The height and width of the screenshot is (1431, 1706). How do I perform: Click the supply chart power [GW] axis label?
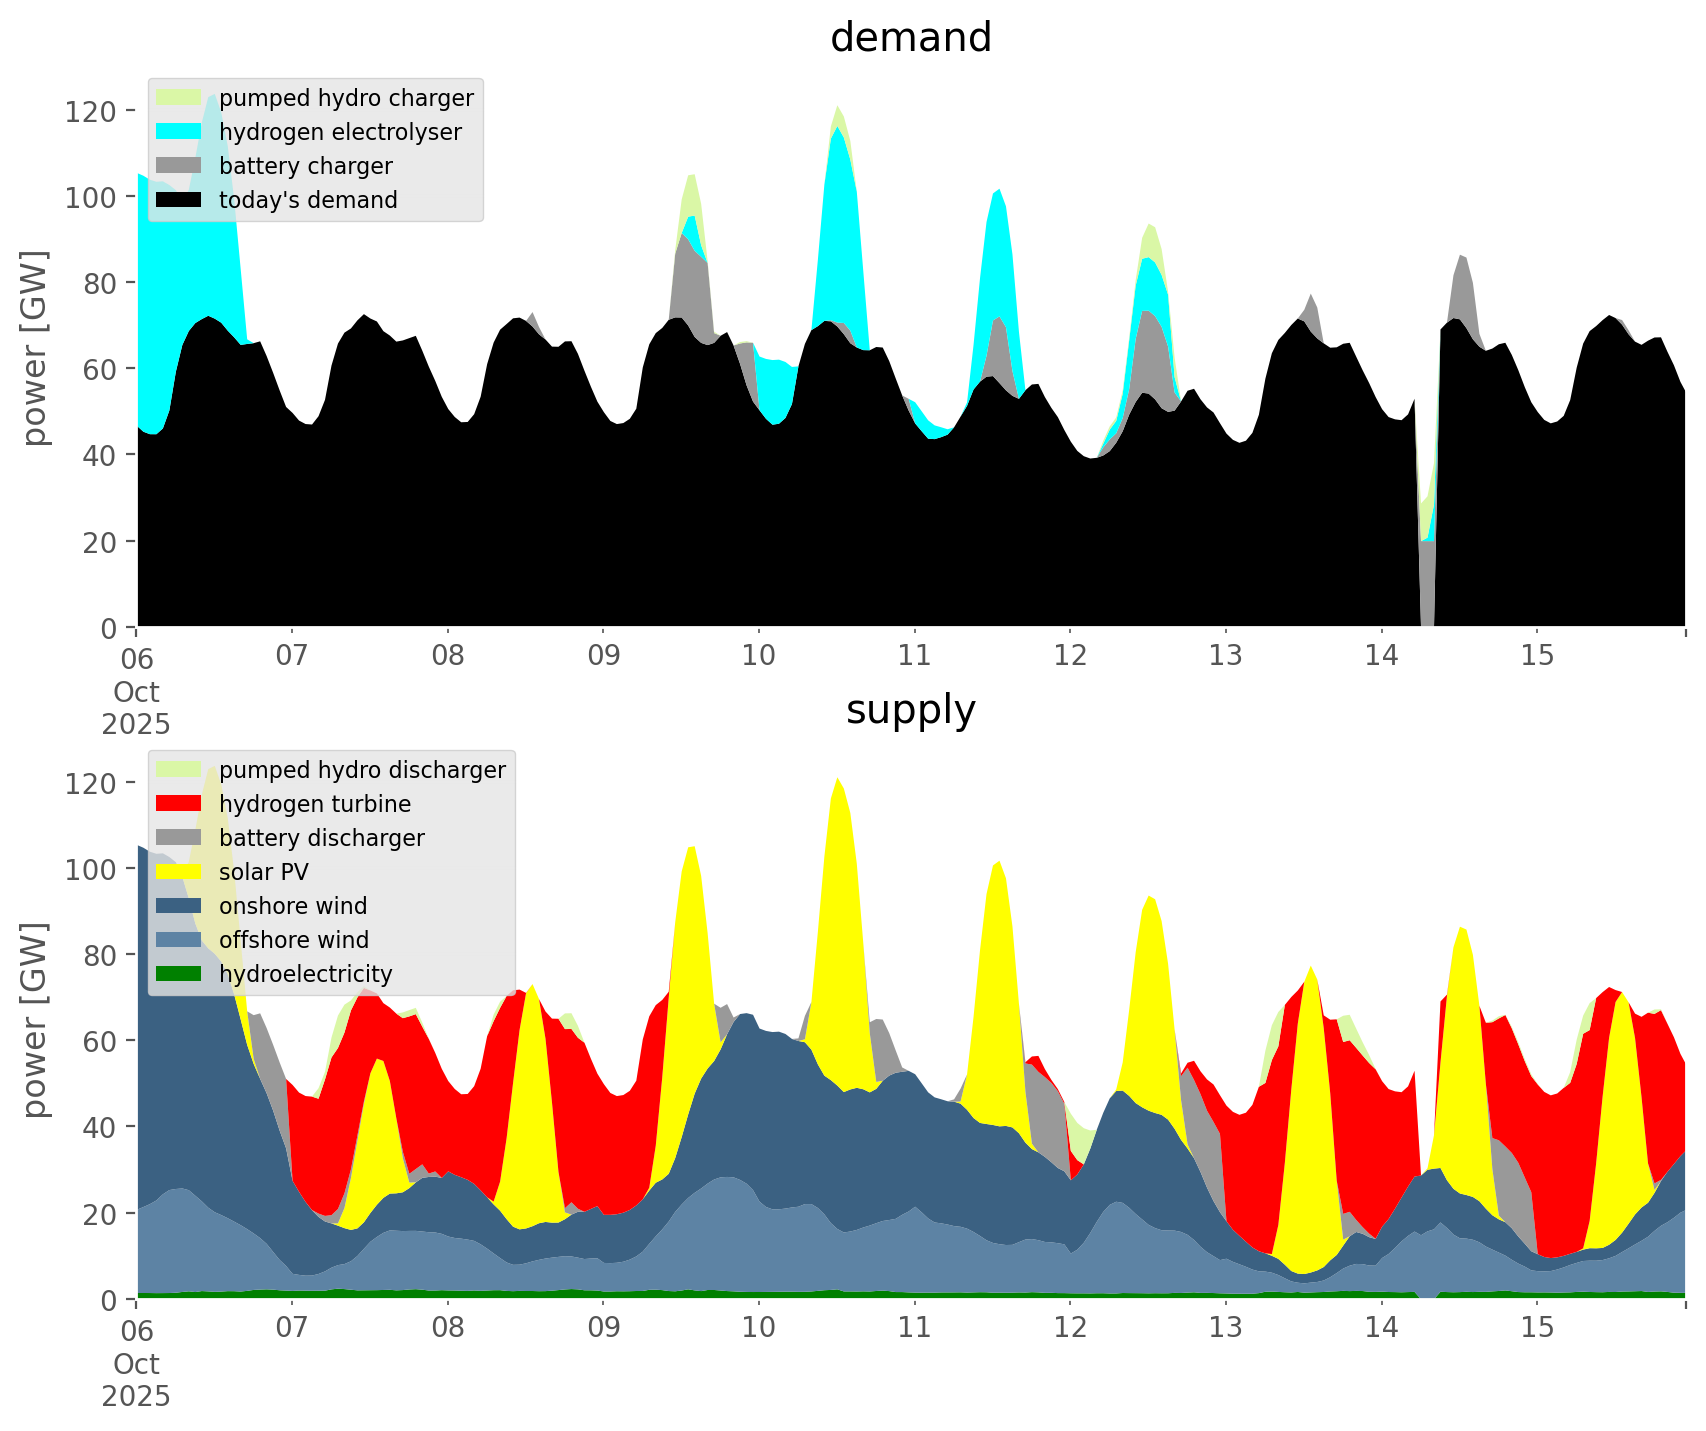[35, 1020]
